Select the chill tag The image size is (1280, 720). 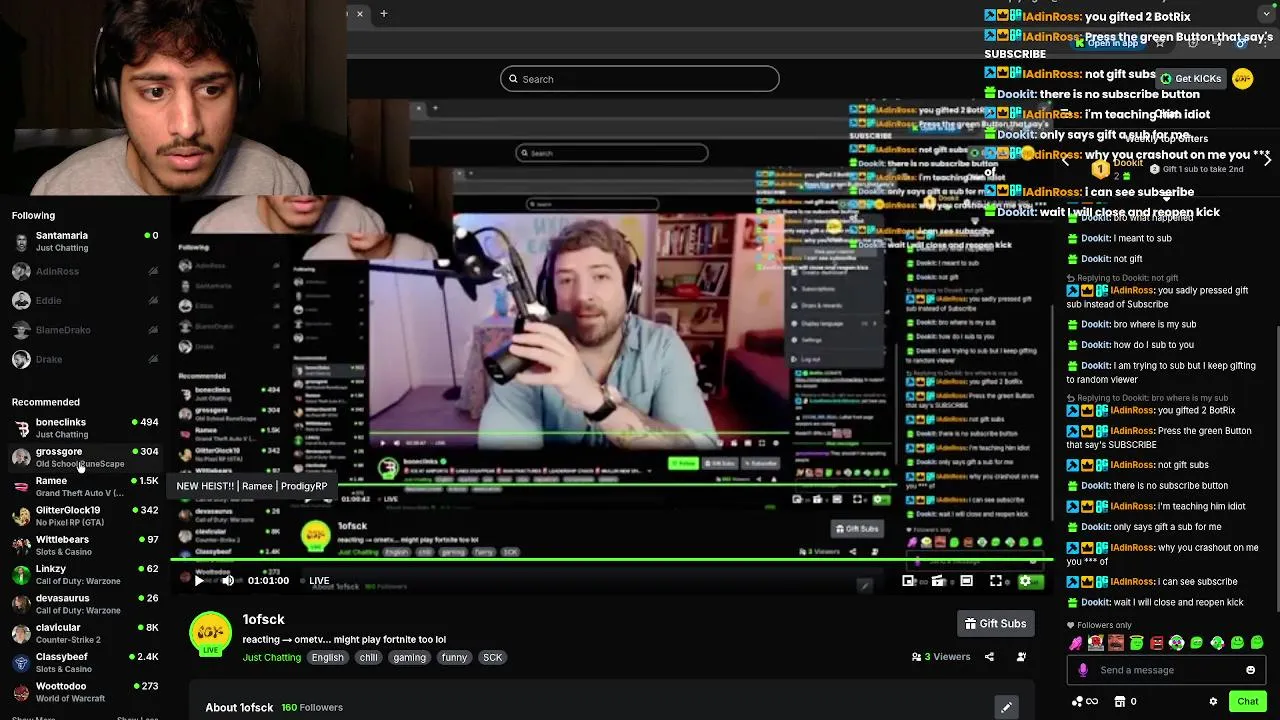[369, 657]
